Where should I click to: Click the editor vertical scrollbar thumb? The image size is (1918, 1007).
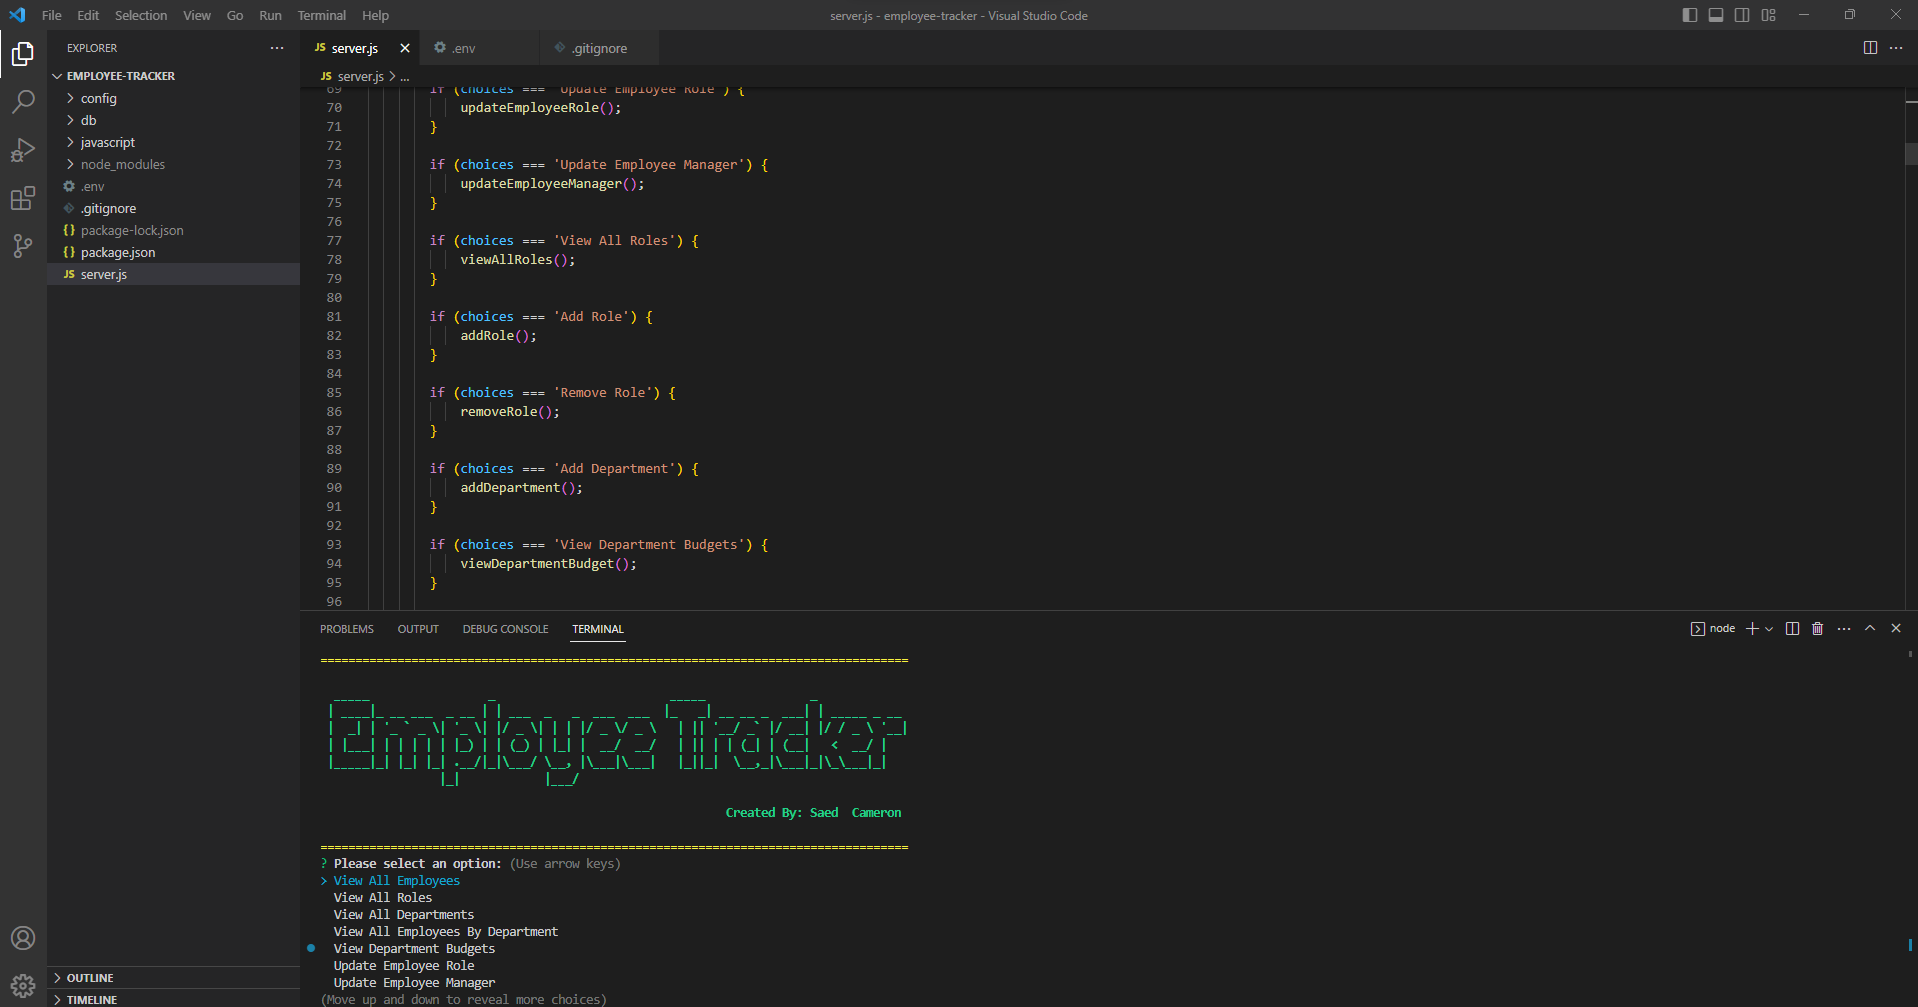[x=1911, y=154]
